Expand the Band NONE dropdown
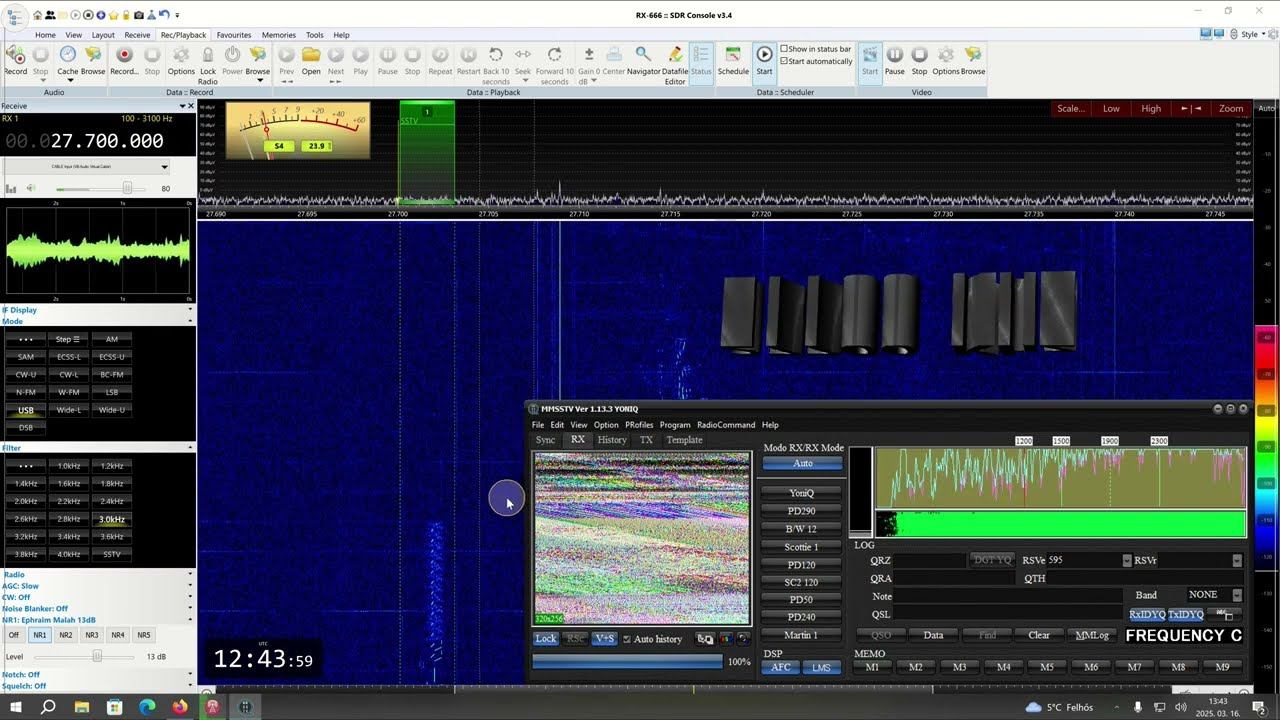This screenshot has height=720, width=1280. (1236, 595)
